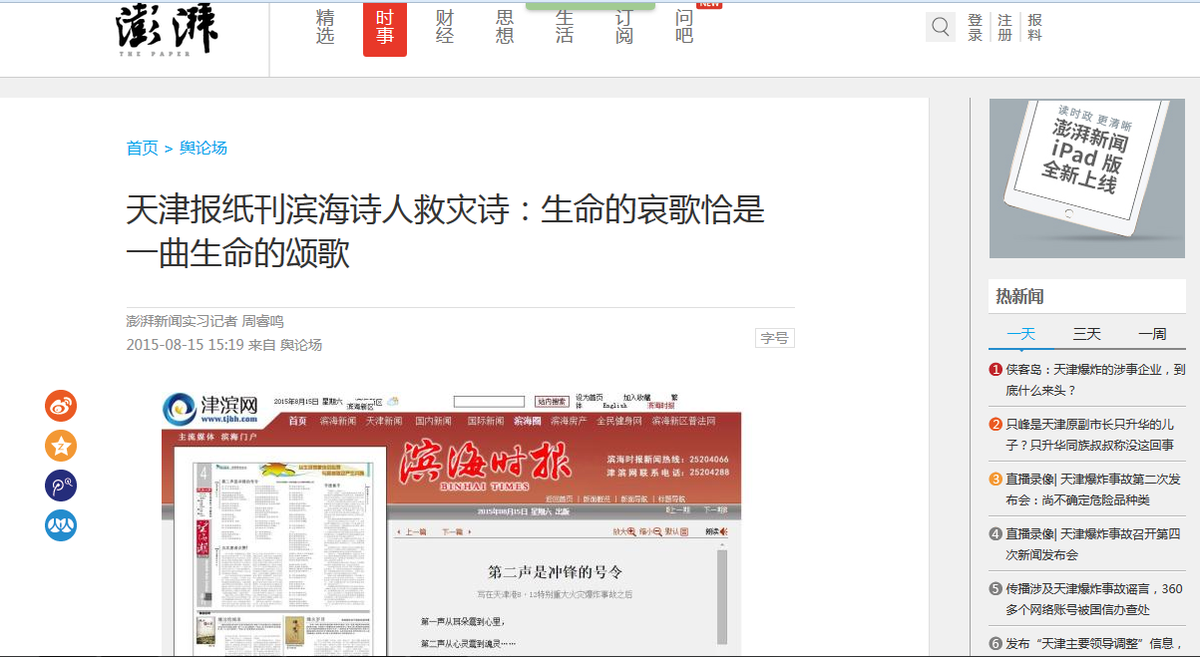Click the 澎湃新闻 iPad版 advertisement banner
1200x657 pixels.
1086,178
